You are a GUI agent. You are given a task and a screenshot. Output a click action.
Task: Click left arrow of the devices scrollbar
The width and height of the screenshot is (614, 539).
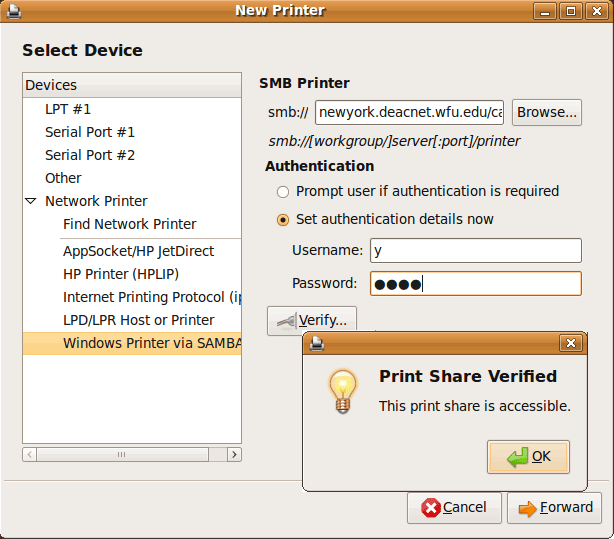30,454
